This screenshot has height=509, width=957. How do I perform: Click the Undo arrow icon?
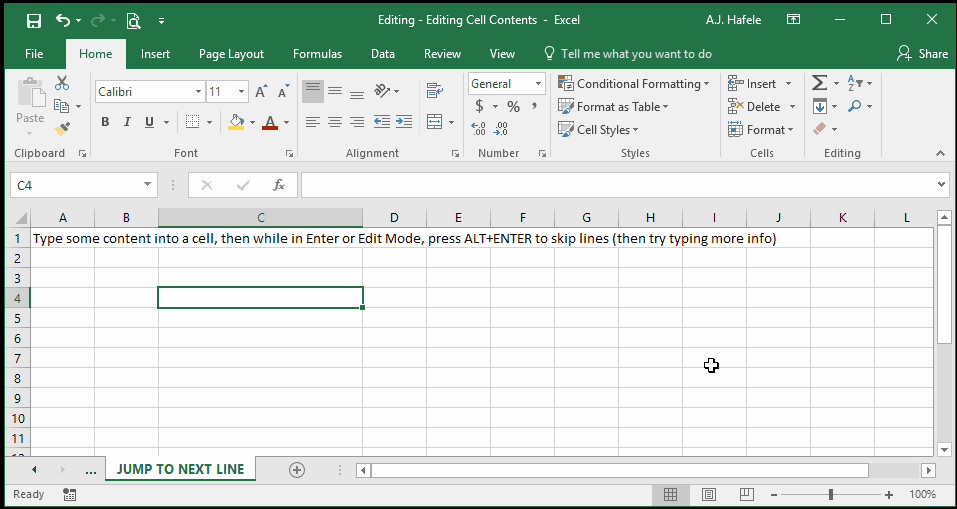click(x=63, y=20)
